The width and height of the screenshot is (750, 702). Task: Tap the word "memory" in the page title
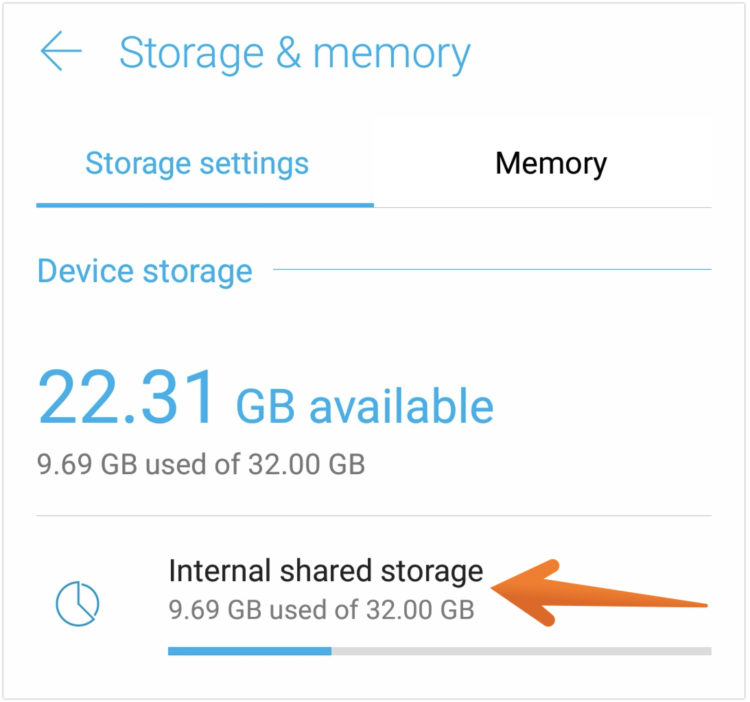point(392,53)
